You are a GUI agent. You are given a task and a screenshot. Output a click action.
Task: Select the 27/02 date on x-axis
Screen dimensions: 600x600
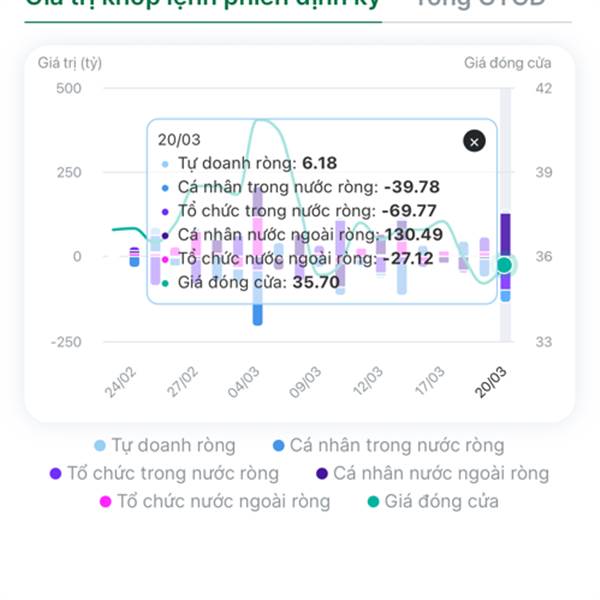(x=183, y=382)
